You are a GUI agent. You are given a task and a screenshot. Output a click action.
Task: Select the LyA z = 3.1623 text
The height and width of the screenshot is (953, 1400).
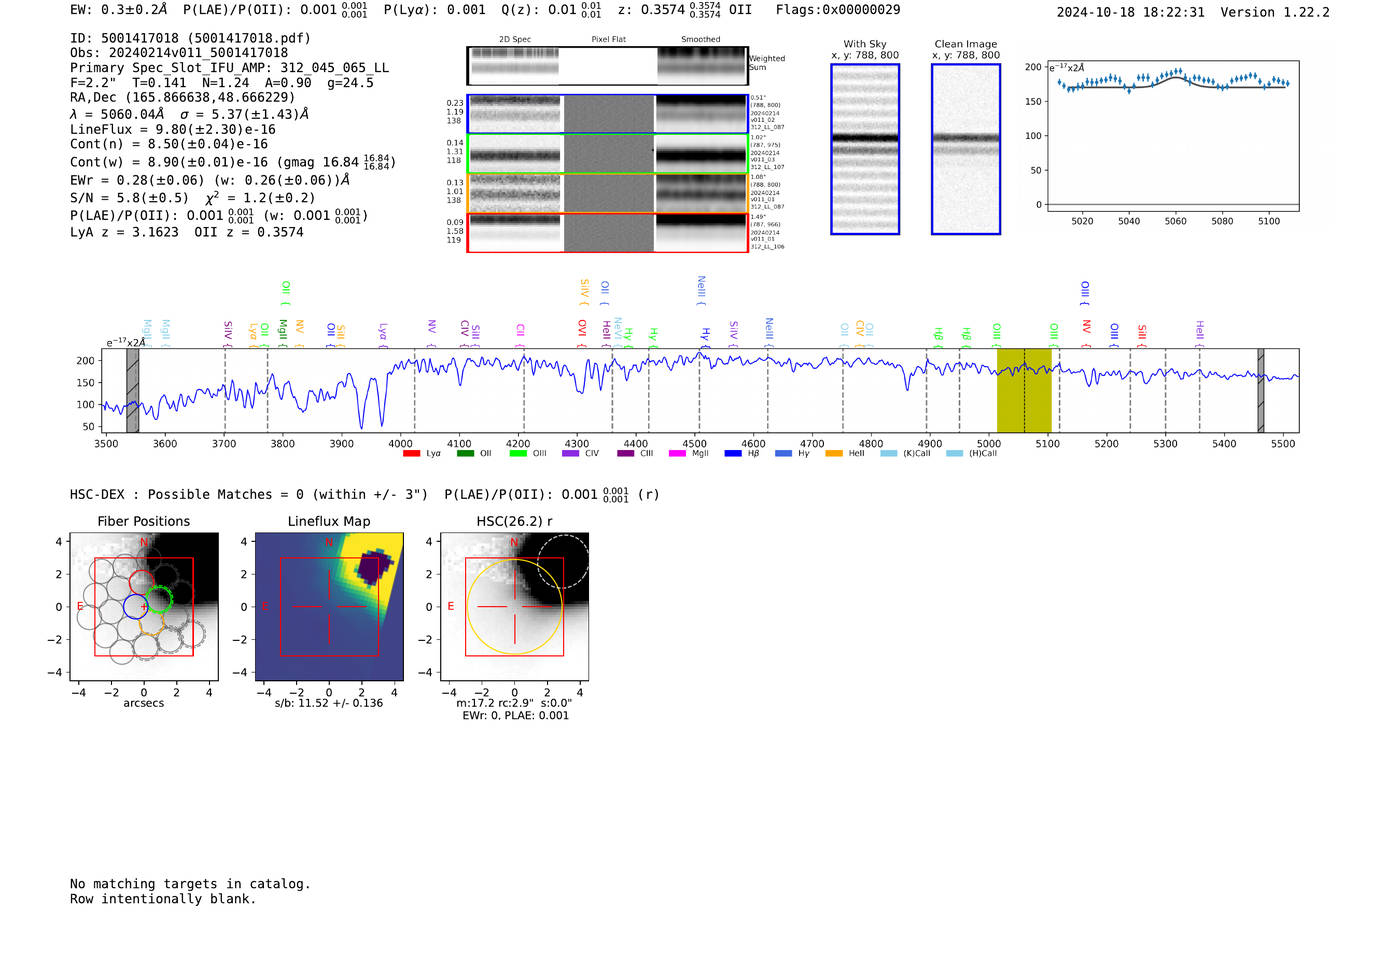tap(124, 232)
